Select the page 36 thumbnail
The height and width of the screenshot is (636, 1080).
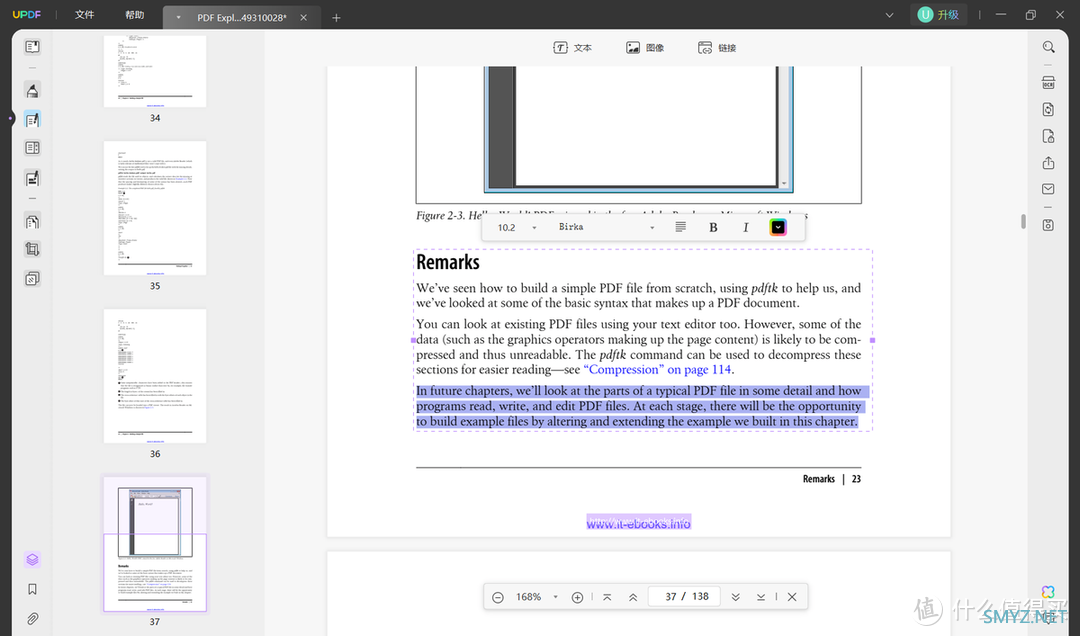tap(155, 376)
